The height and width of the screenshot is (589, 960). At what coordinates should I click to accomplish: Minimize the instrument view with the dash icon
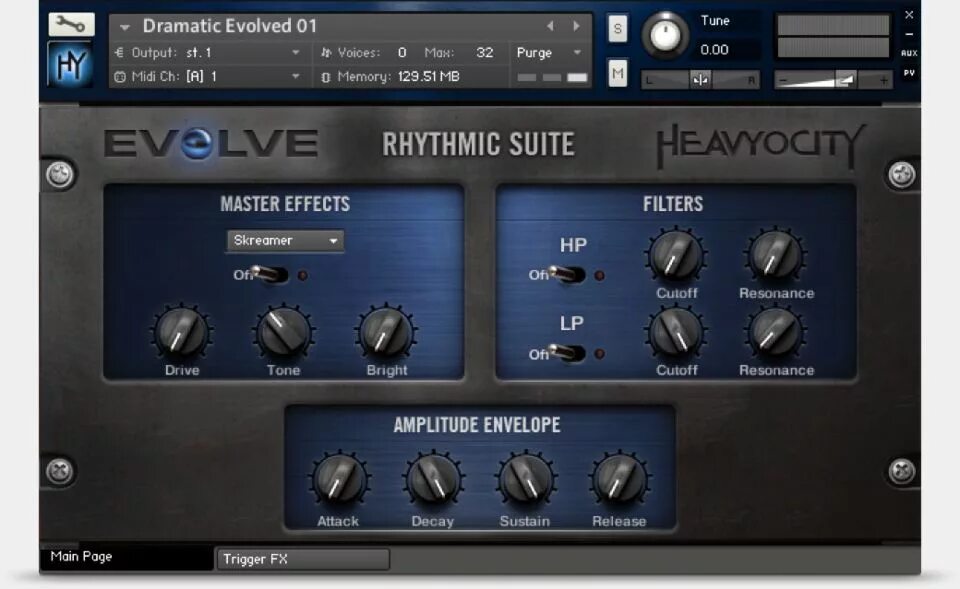909,34
